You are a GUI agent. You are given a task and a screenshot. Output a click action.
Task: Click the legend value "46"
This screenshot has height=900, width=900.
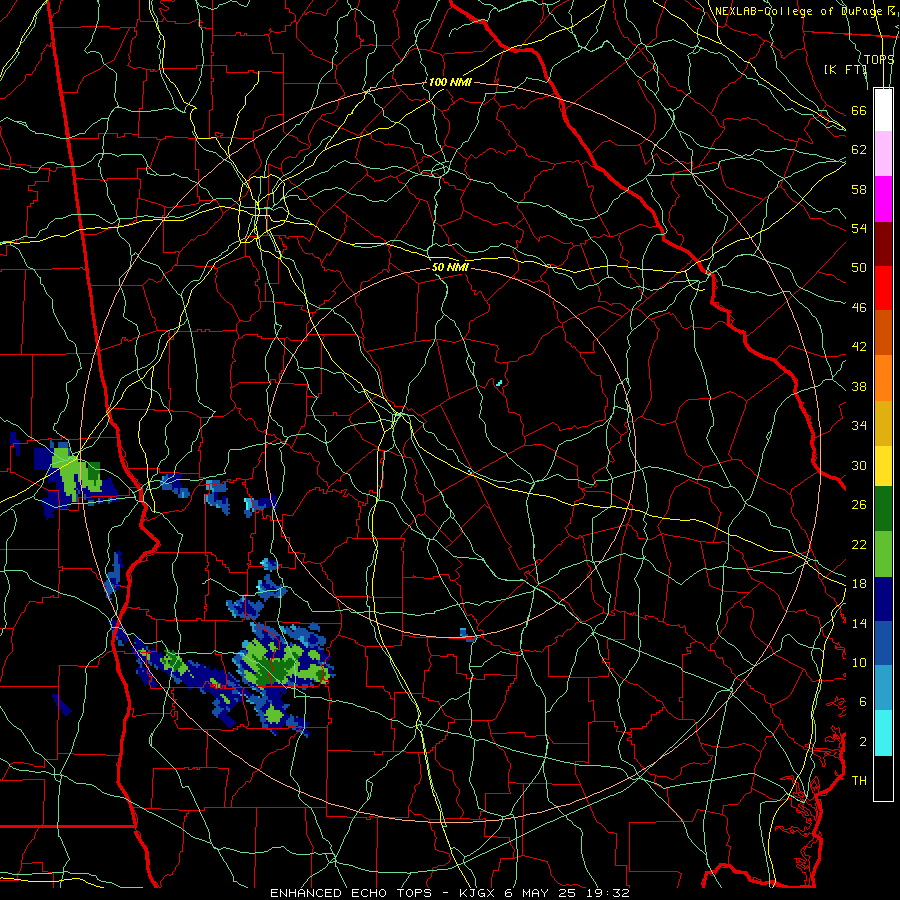(x=859, y=308)
